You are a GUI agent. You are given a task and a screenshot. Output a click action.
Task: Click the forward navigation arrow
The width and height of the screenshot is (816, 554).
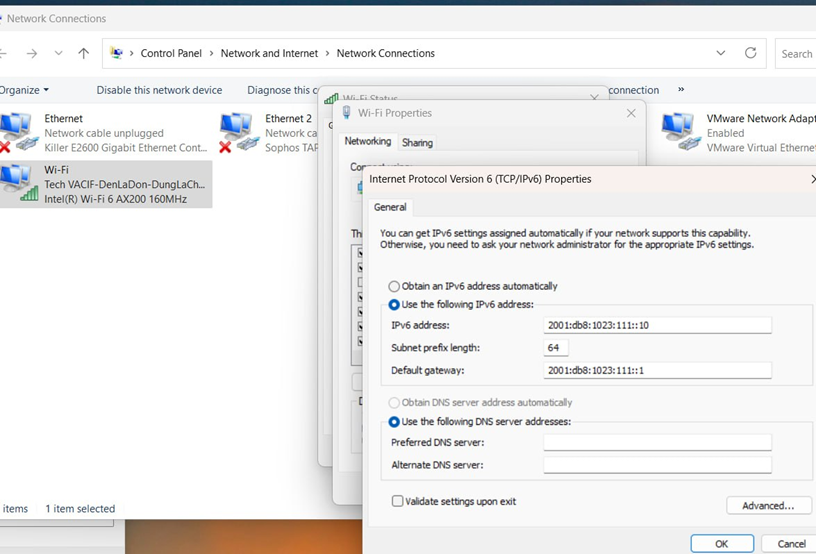[x=32, y=53]
